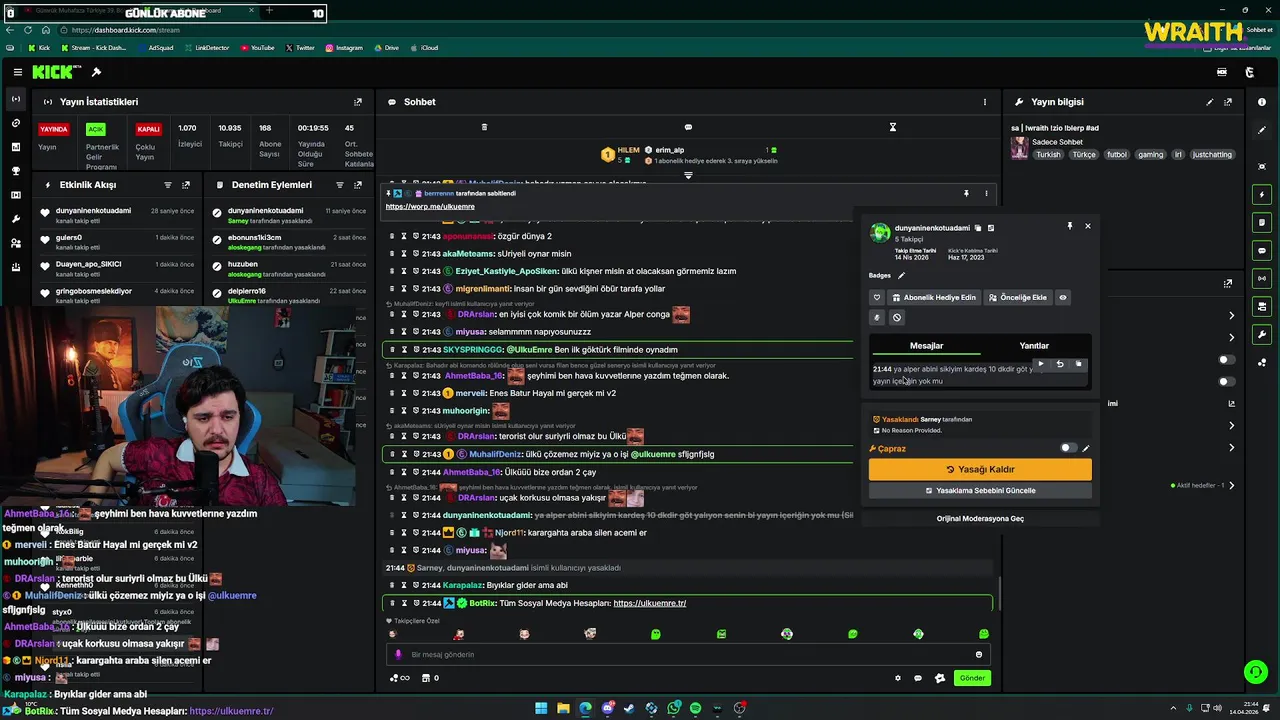
Task: Click the justchatting tag
Action: point(1213,155)
